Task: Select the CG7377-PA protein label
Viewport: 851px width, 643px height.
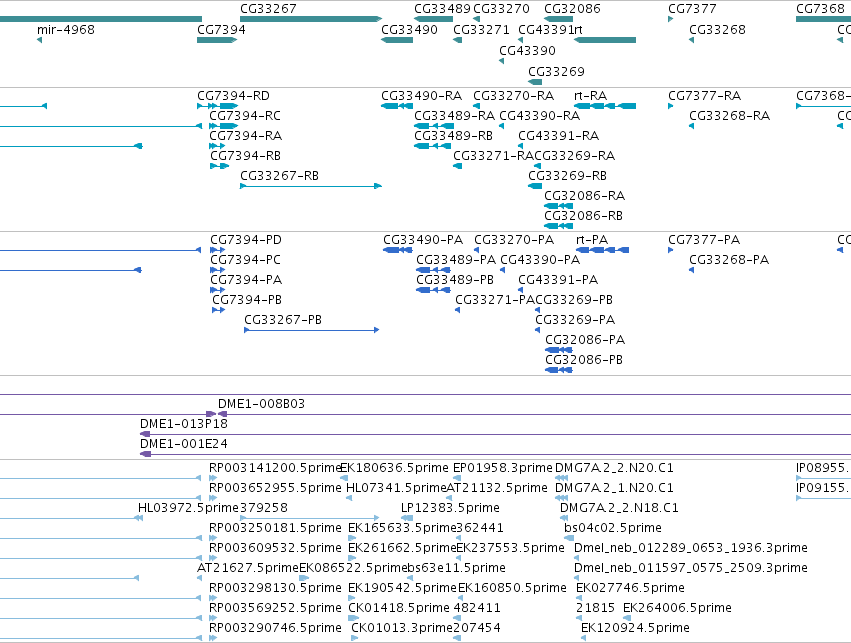Action: [x=704, y=240]
